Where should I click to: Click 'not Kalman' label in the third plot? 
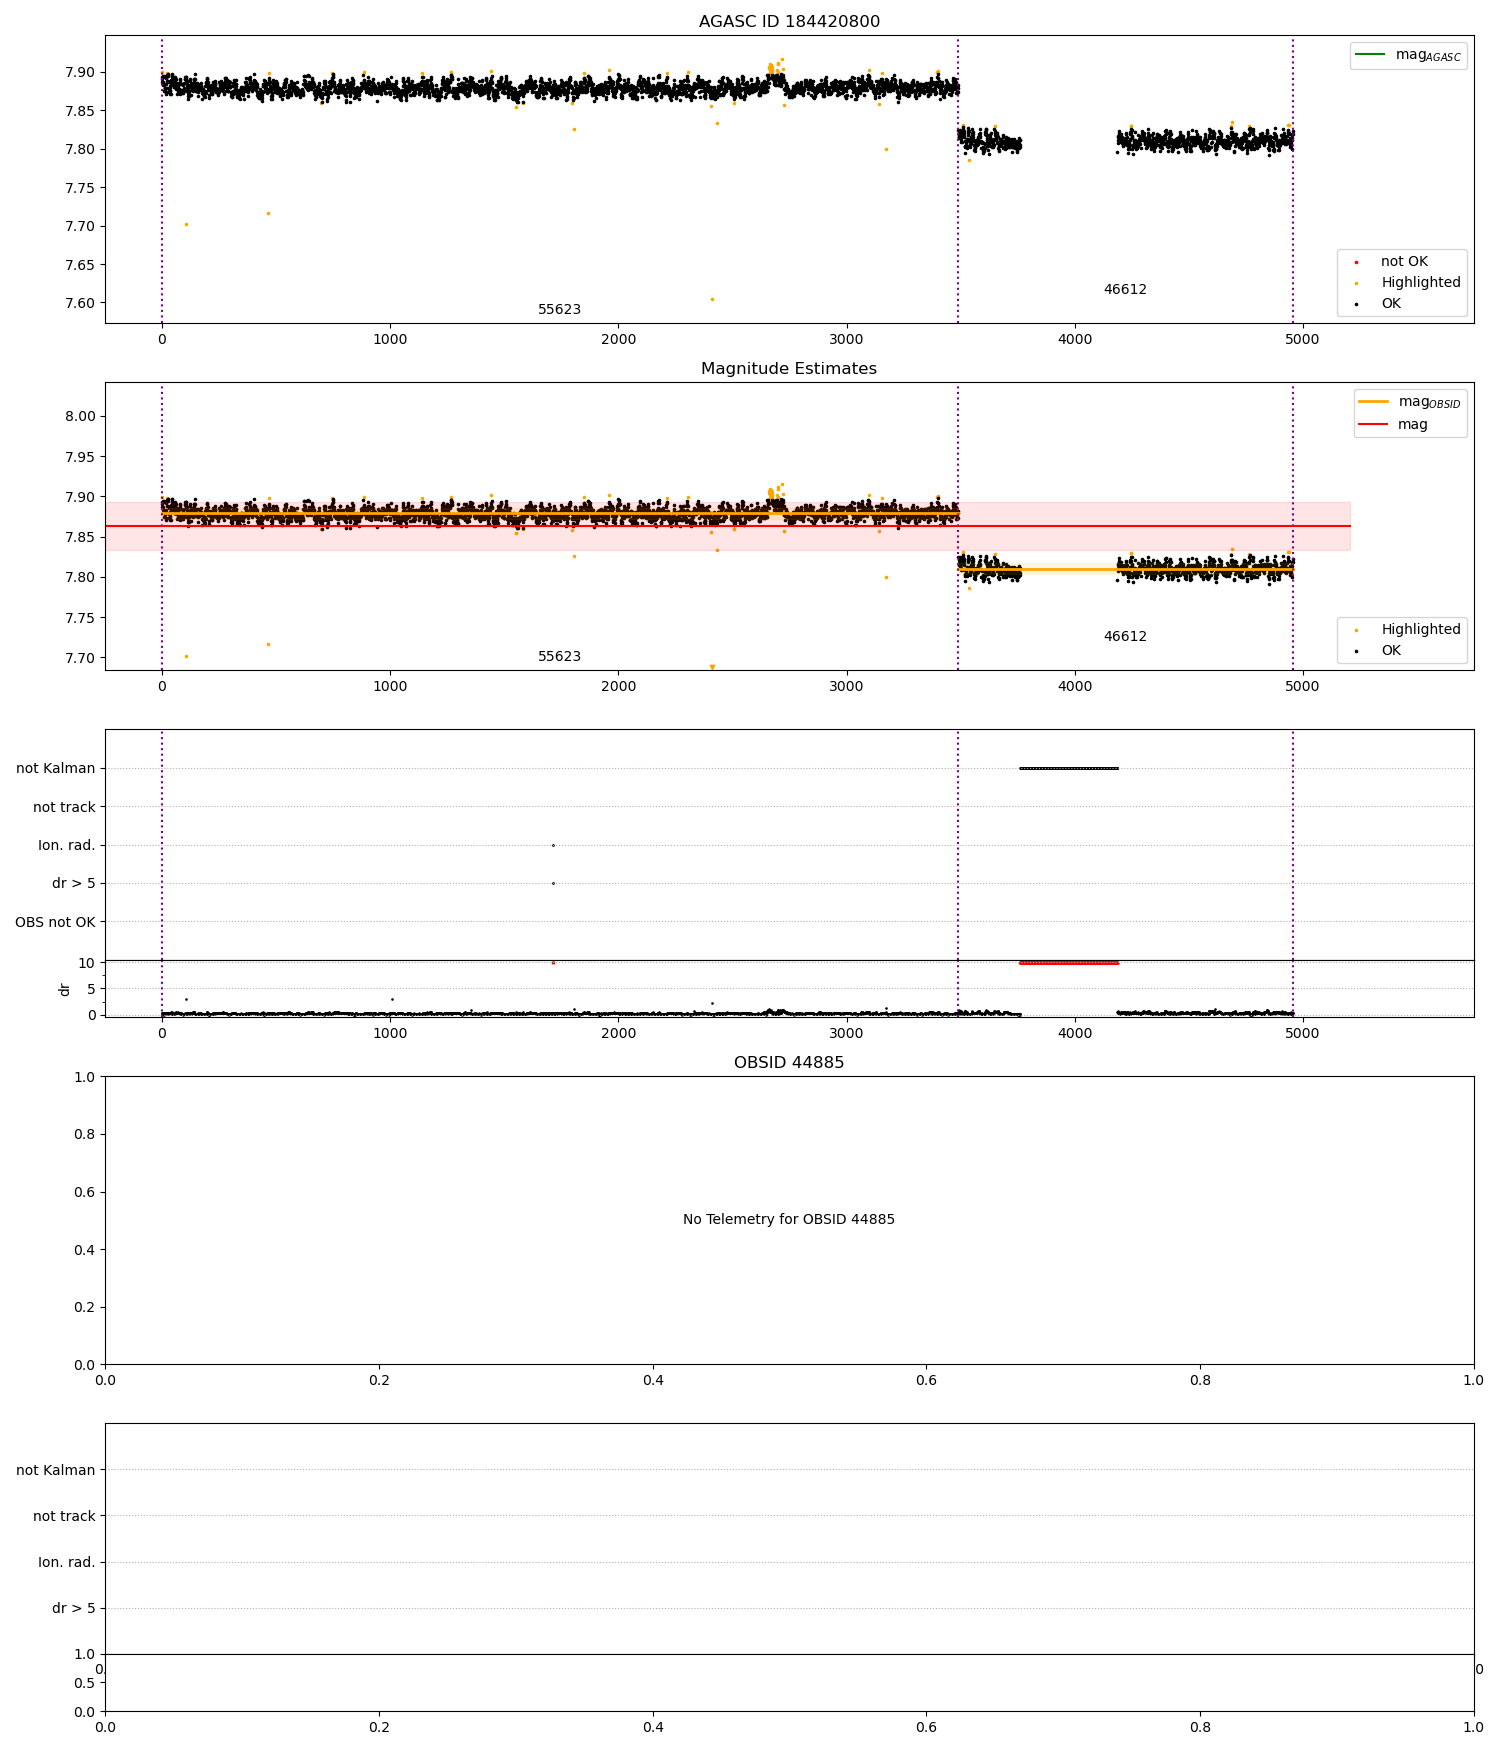[56, 769]
